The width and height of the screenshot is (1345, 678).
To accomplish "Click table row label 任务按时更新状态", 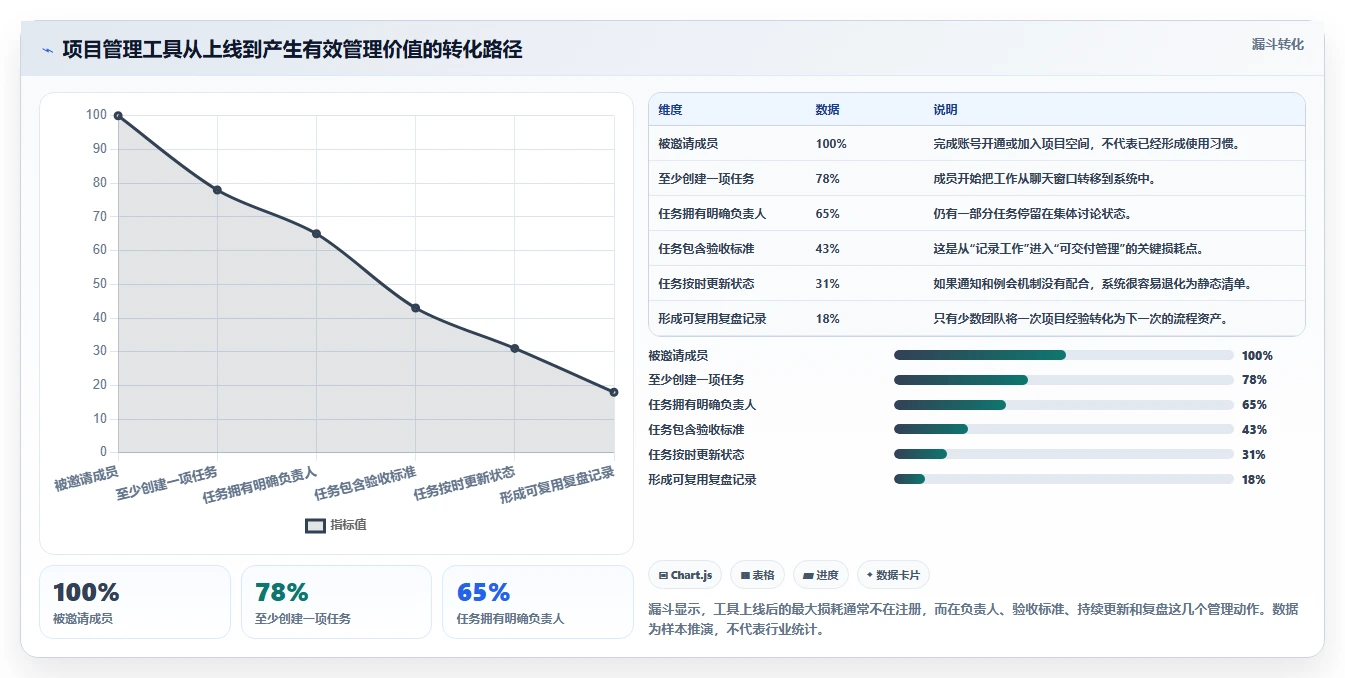I will pyautogui.click(x=707, y=284).
